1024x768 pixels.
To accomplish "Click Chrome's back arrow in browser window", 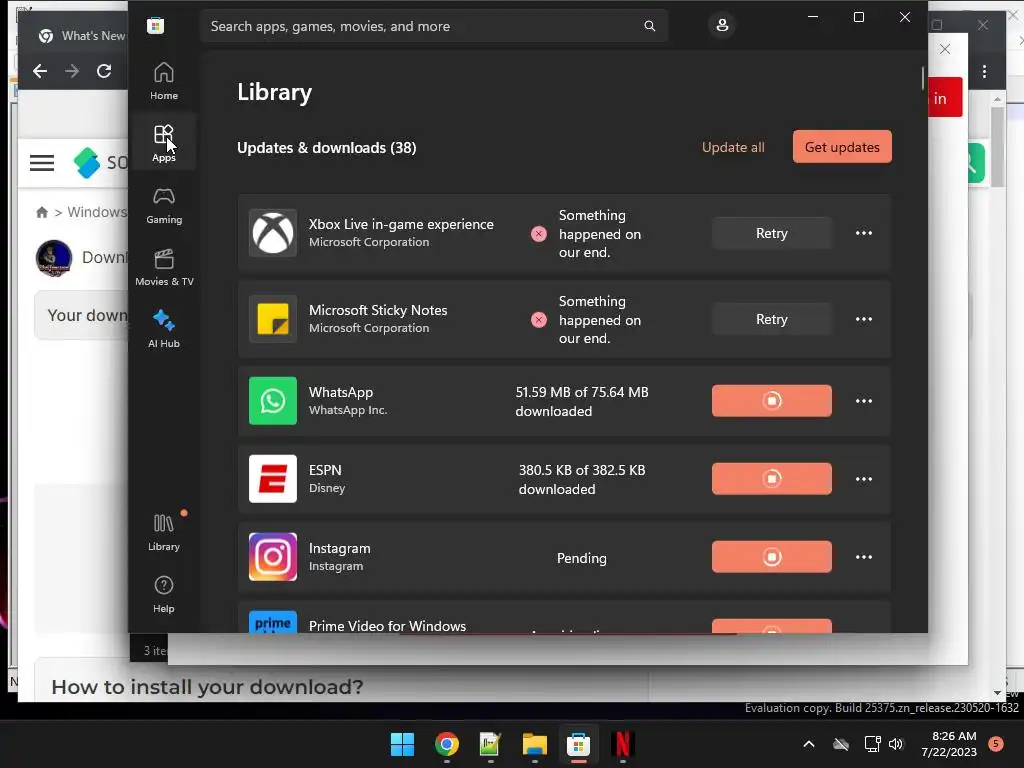I will (40, 71).
